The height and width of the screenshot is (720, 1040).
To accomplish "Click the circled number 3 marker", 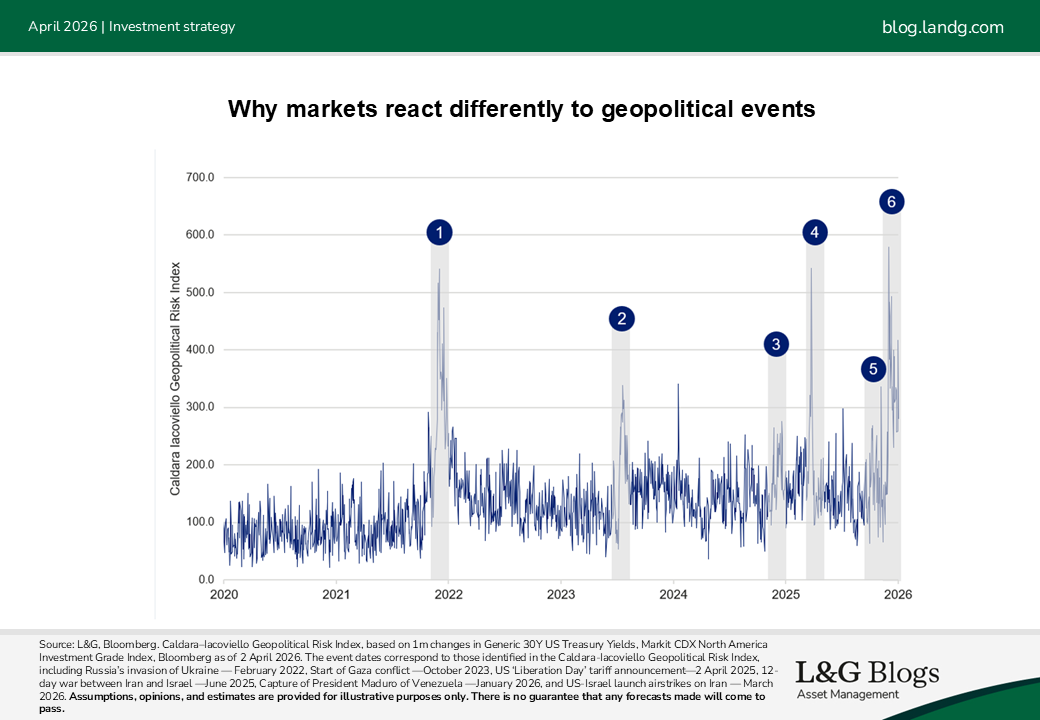I will point(776,344).
